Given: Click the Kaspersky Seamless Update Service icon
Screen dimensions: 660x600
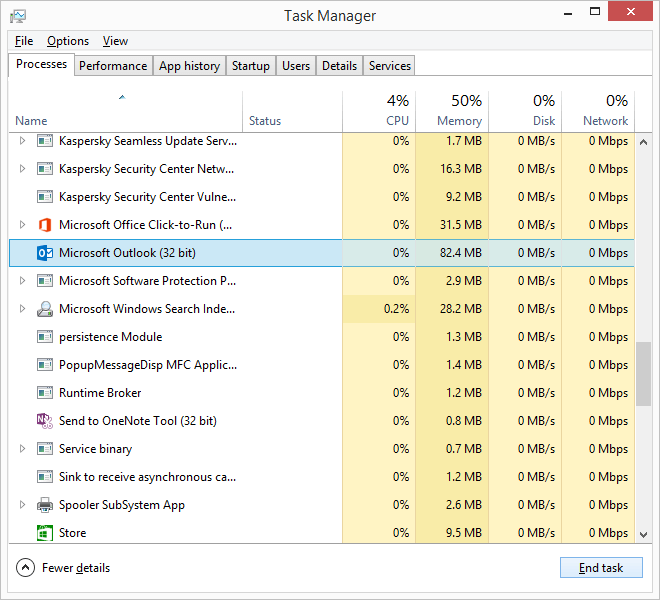Looking at the screenshot, I should coord(45,141).
